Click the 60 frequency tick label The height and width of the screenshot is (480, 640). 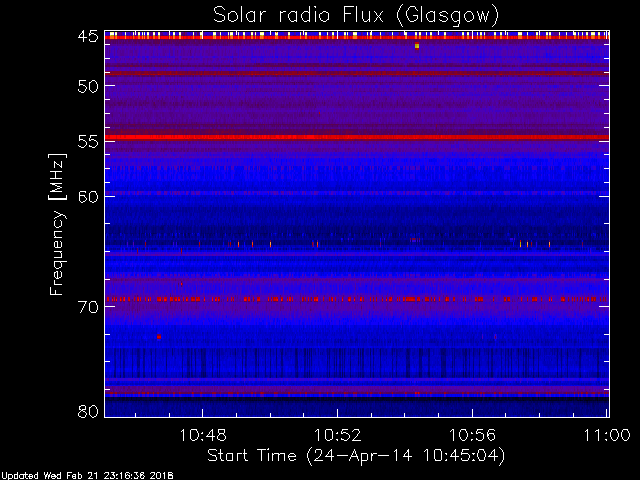tap(88, 197)
